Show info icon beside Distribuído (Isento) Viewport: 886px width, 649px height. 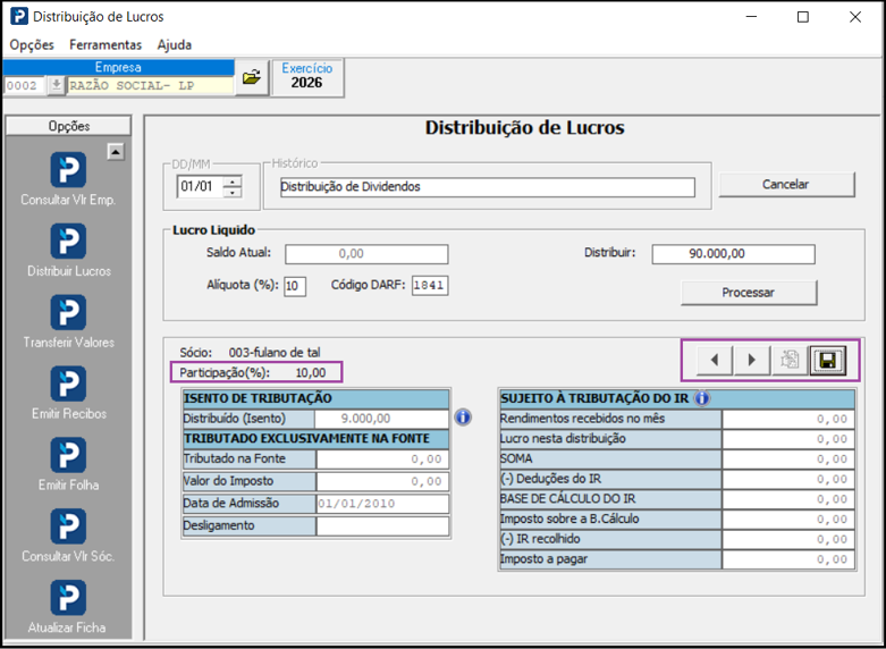[463, 417]
